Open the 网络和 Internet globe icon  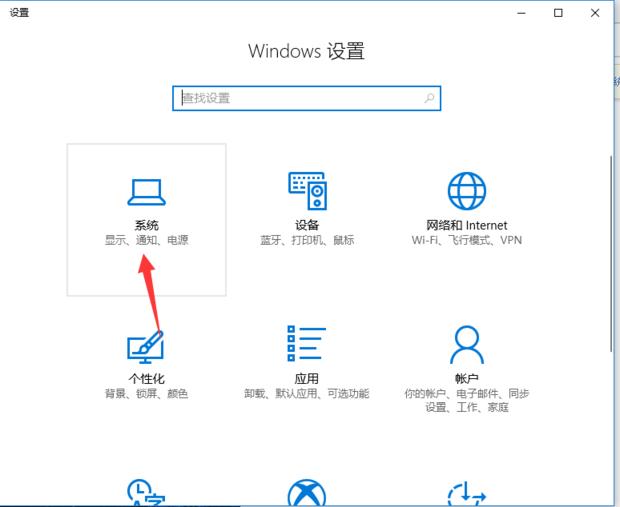[x=467, y=191]
